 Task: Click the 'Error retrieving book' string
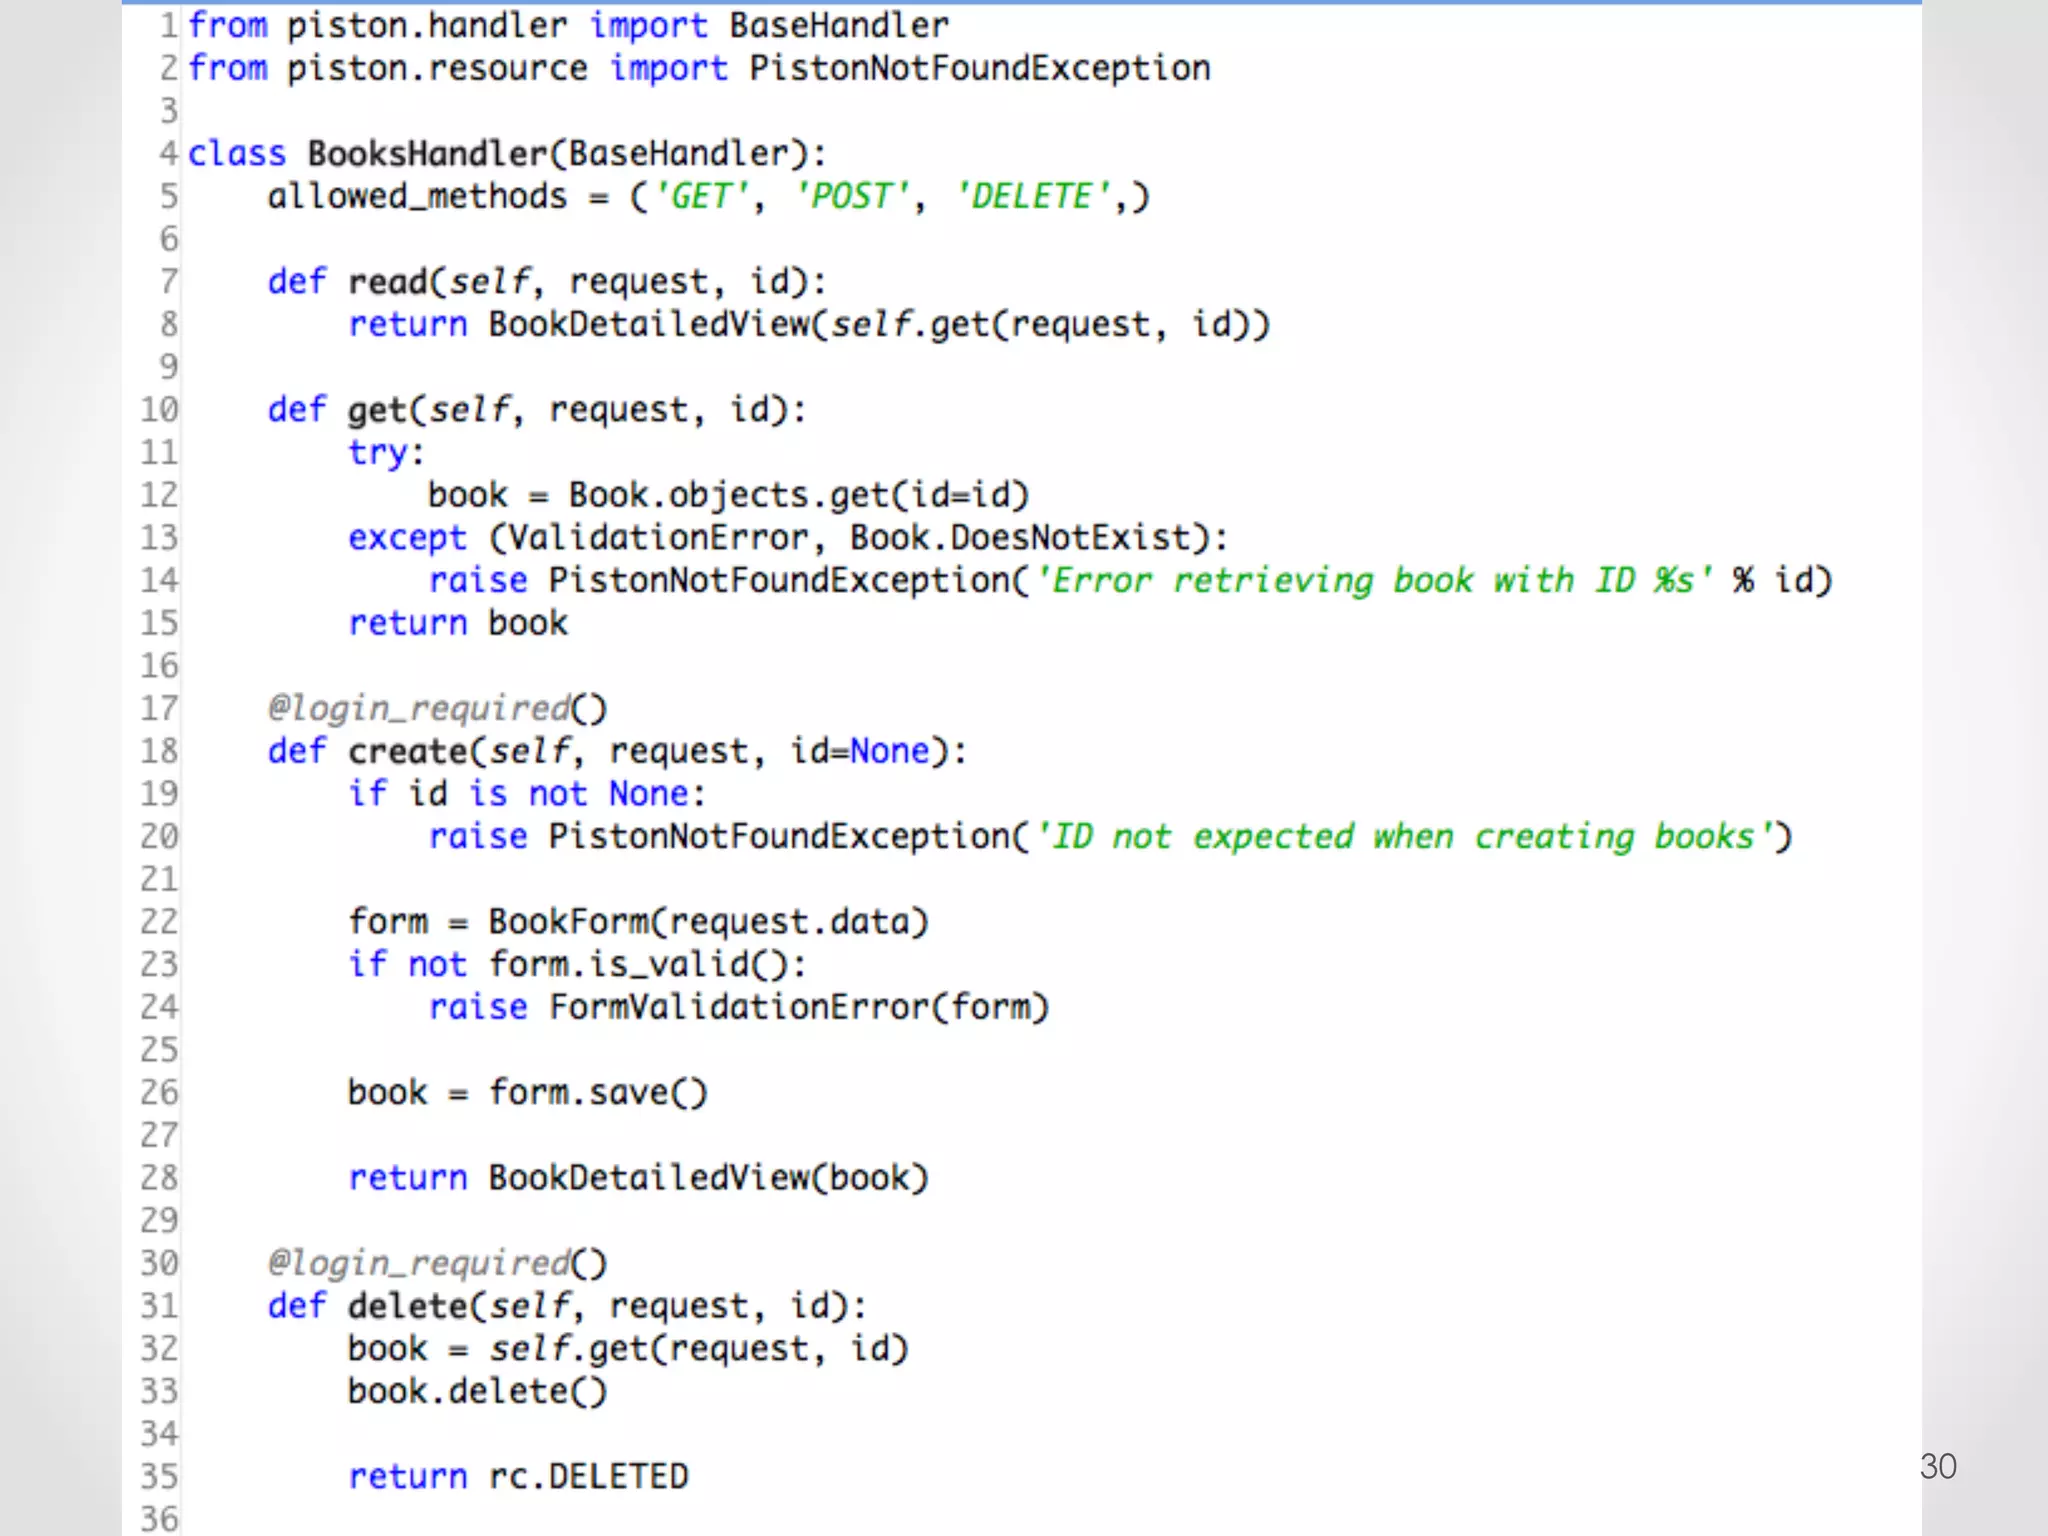(1374, 581)
